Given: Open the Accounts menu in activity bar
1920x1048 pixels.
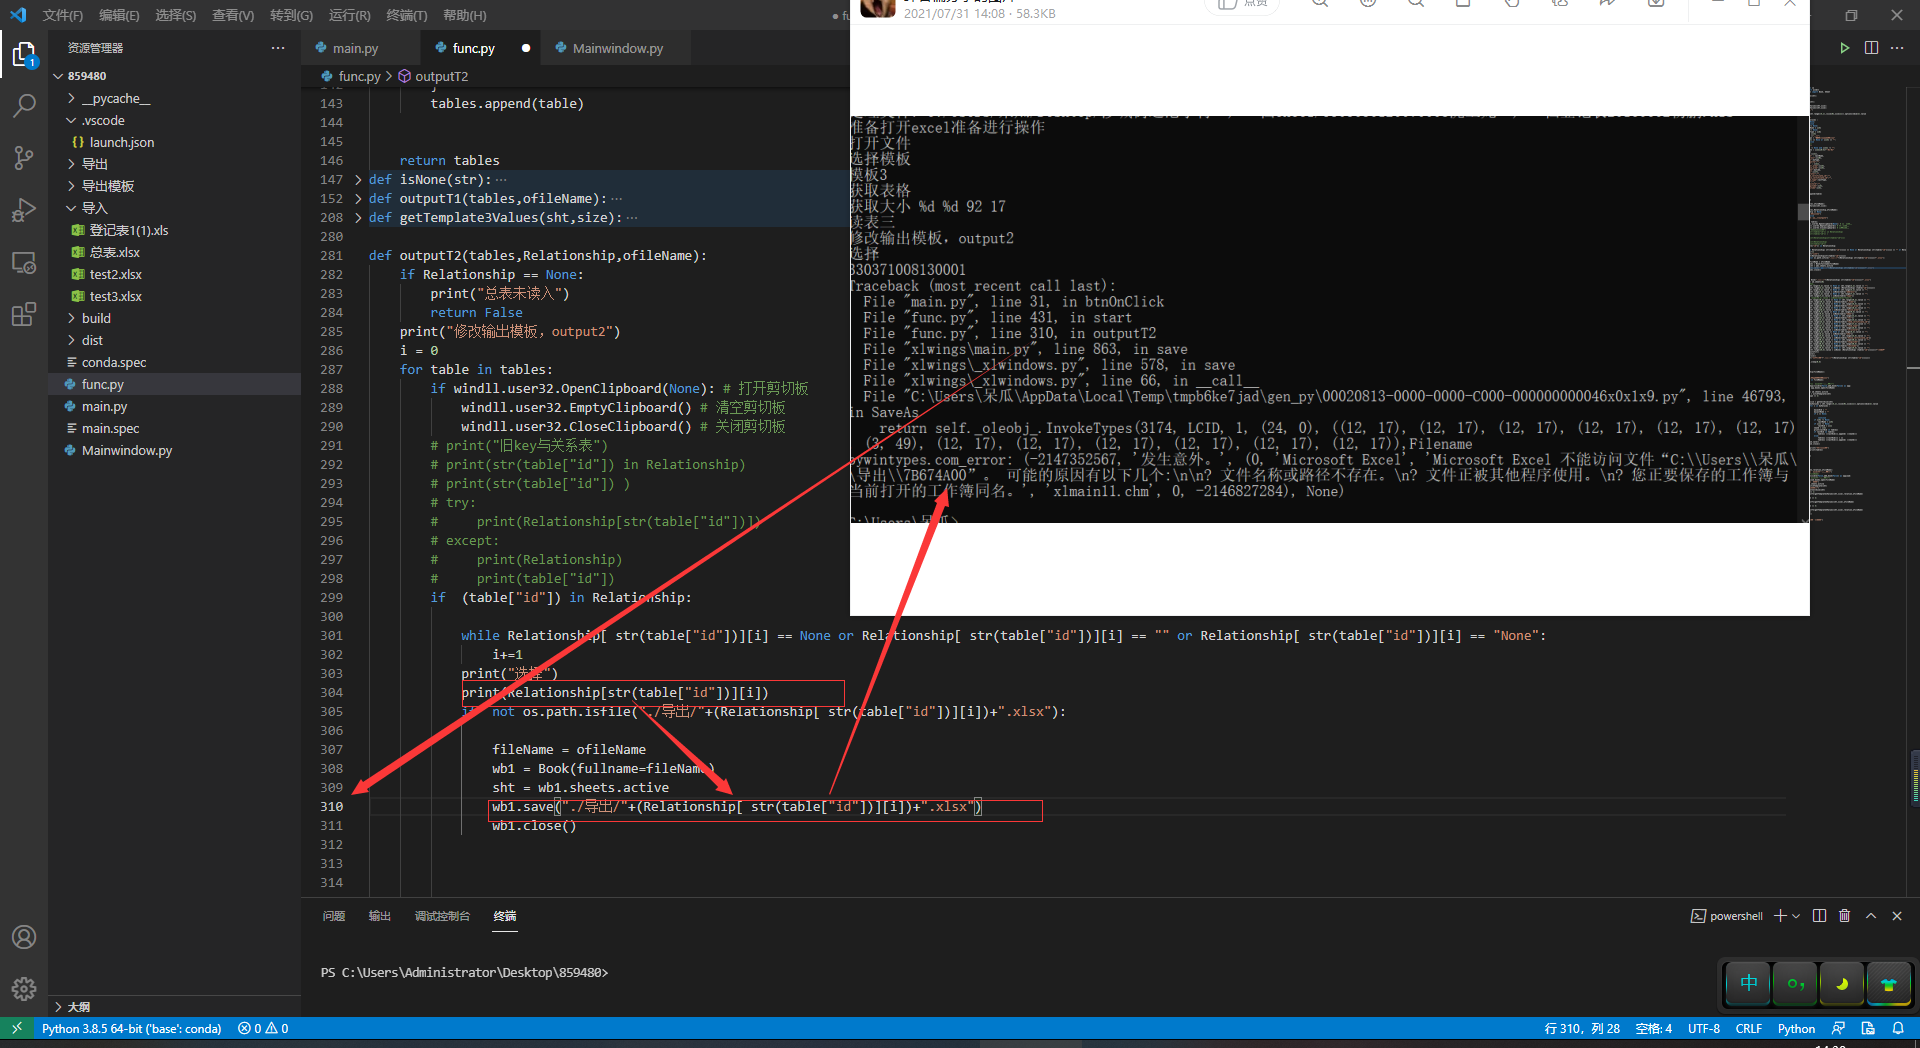Looking at the screenshot, I should 24,937.
